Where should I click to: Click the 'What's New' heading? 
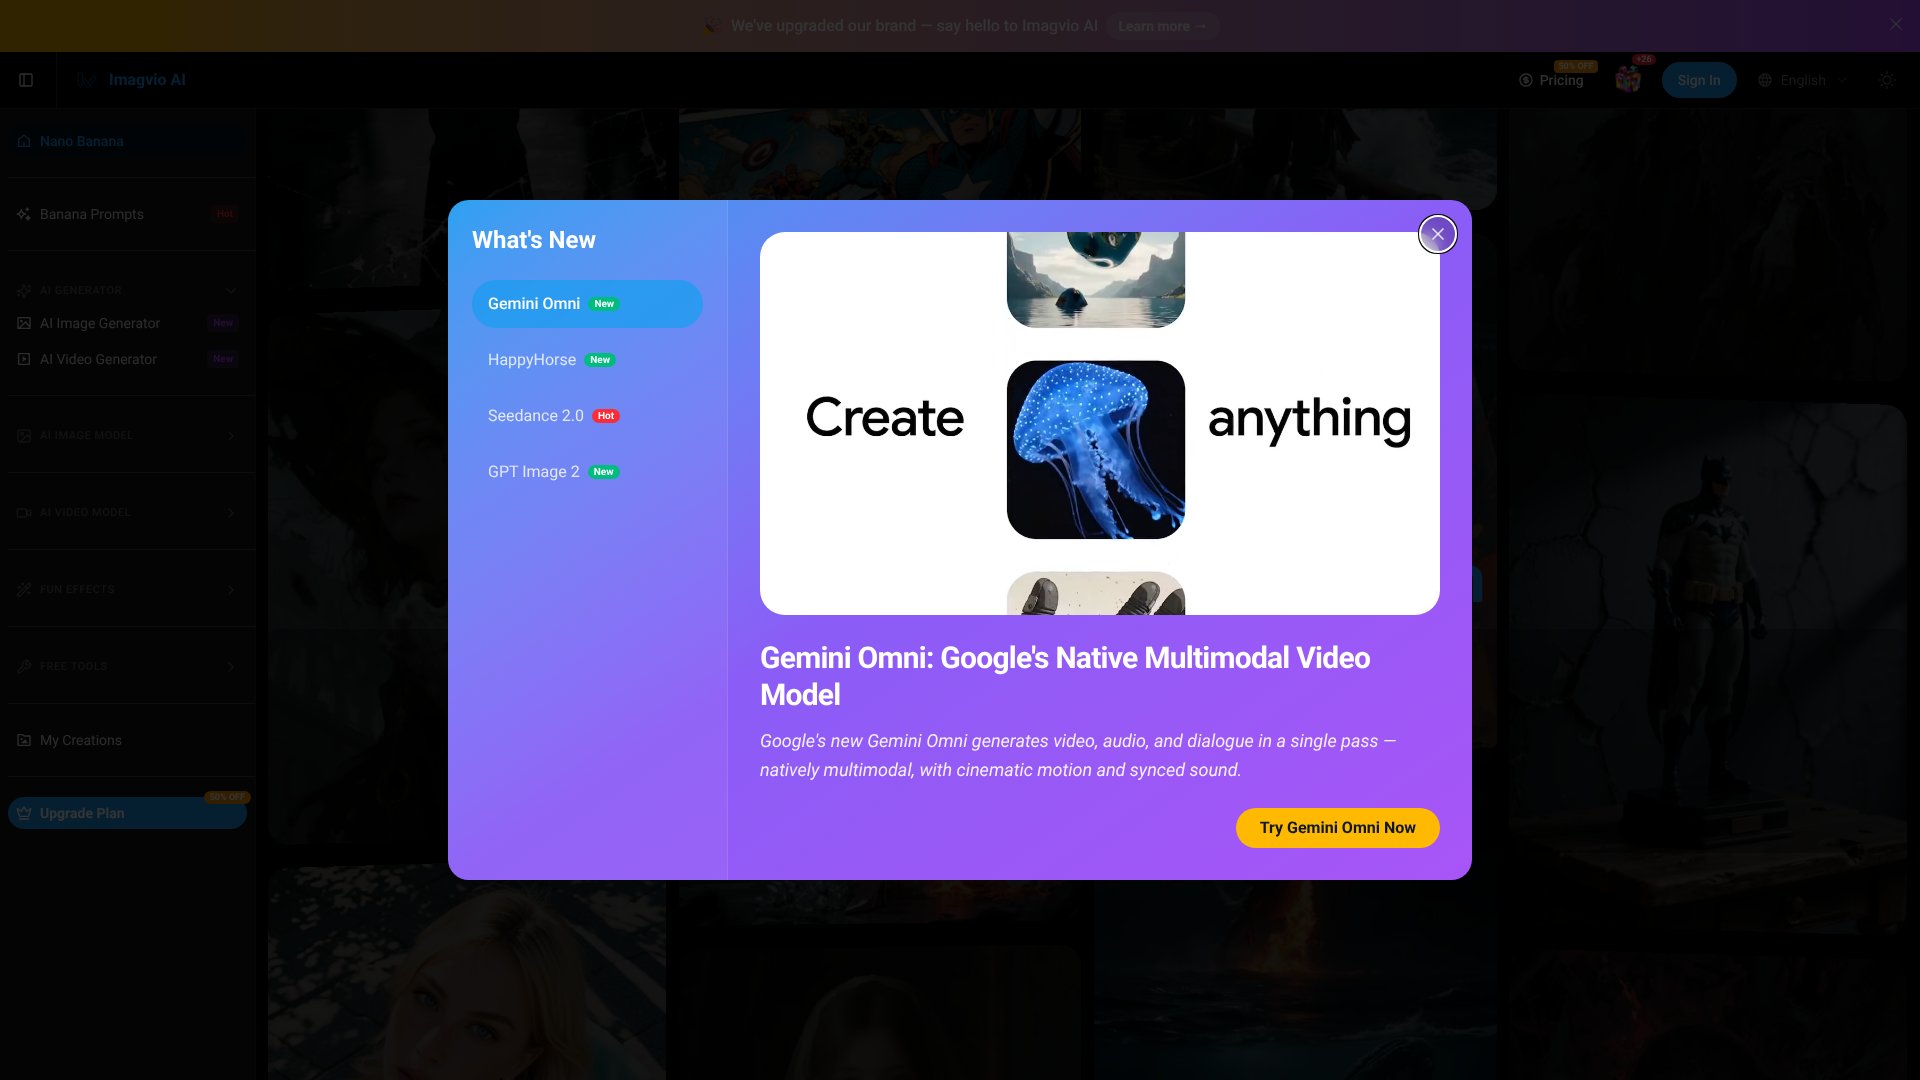(534, 240)
